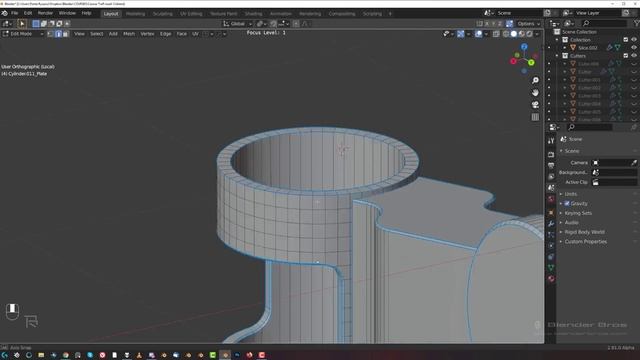640x360 pixels.
Task: Open the Tool properties tab icon
Action: point(551,140)
